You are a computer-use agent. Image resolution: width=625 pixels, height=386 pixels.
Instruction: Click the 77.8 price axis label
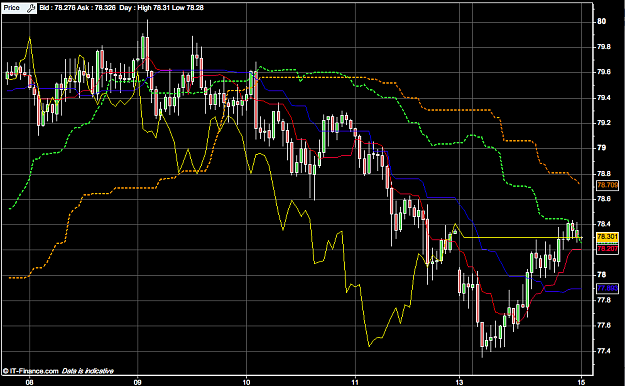click(x=603, y=300)
